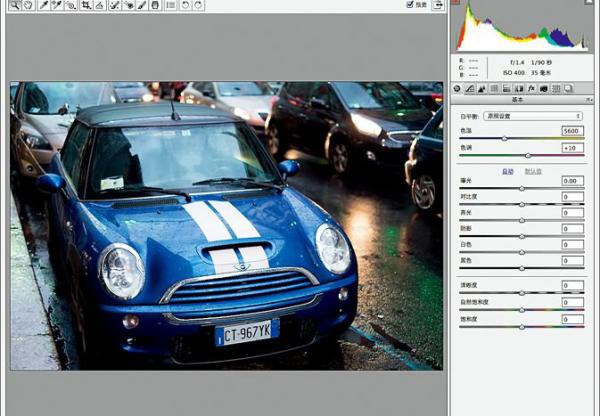Select the Crop tool
Screen dimensions: 600x416
pos(86,5)
